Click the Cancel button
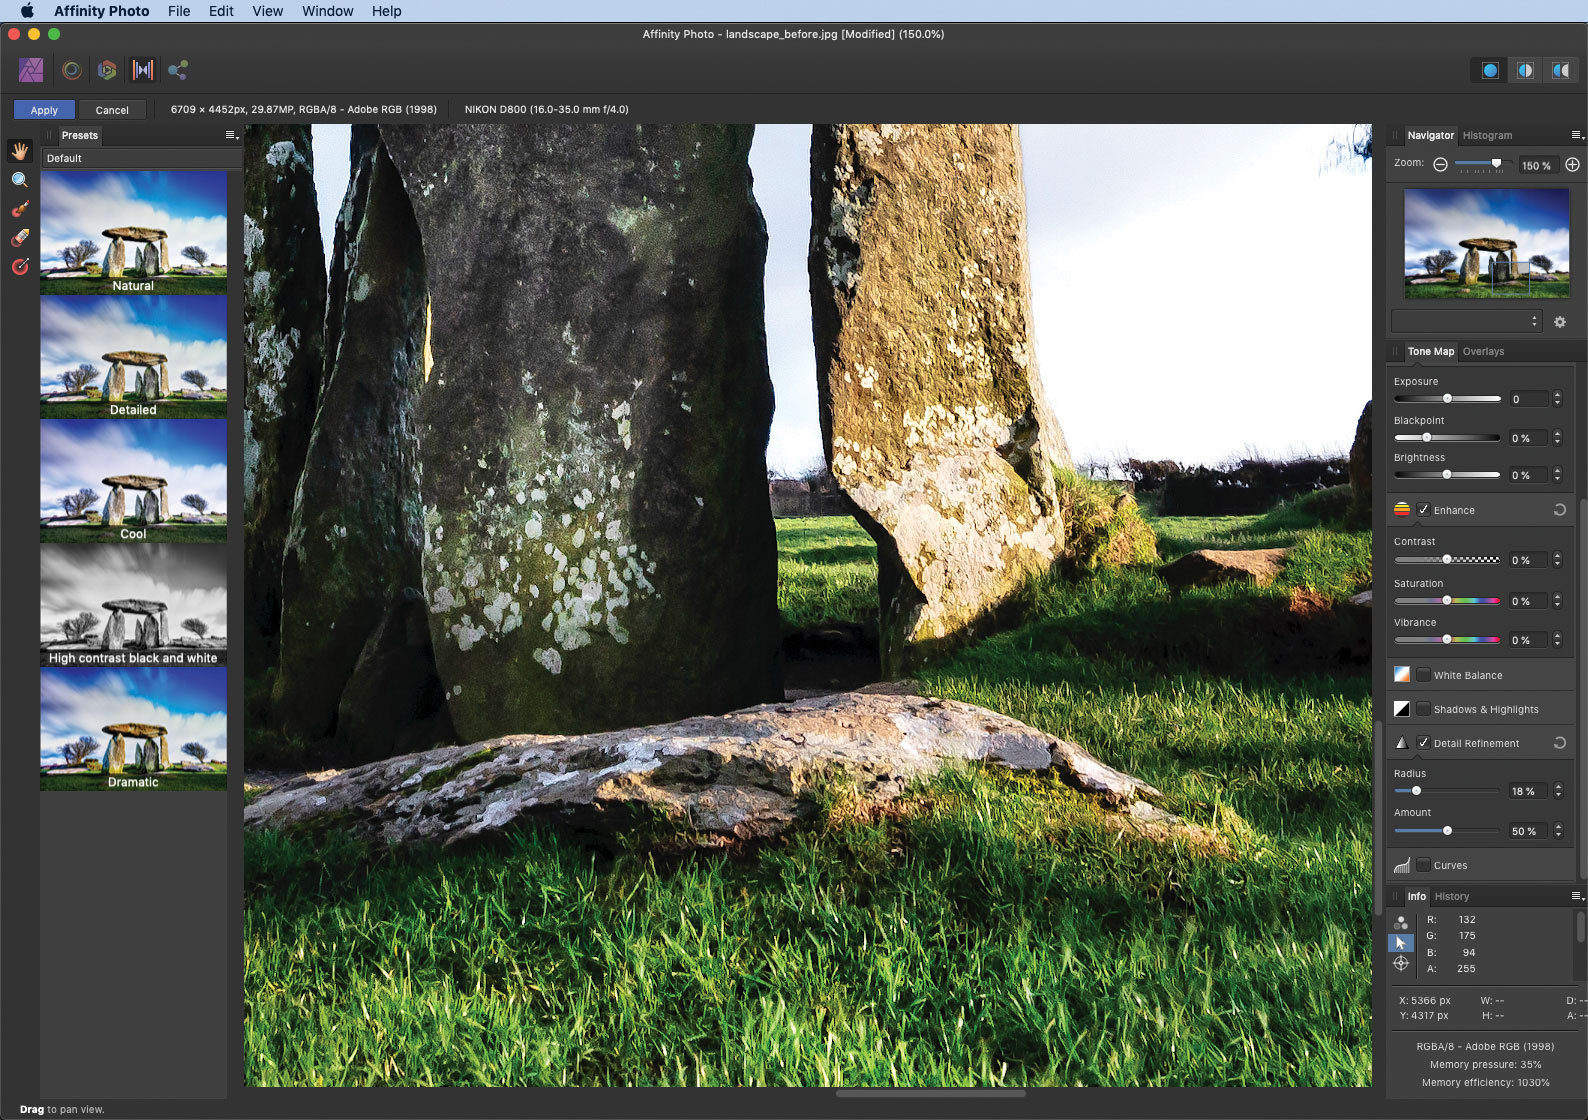 click(112, 110)
